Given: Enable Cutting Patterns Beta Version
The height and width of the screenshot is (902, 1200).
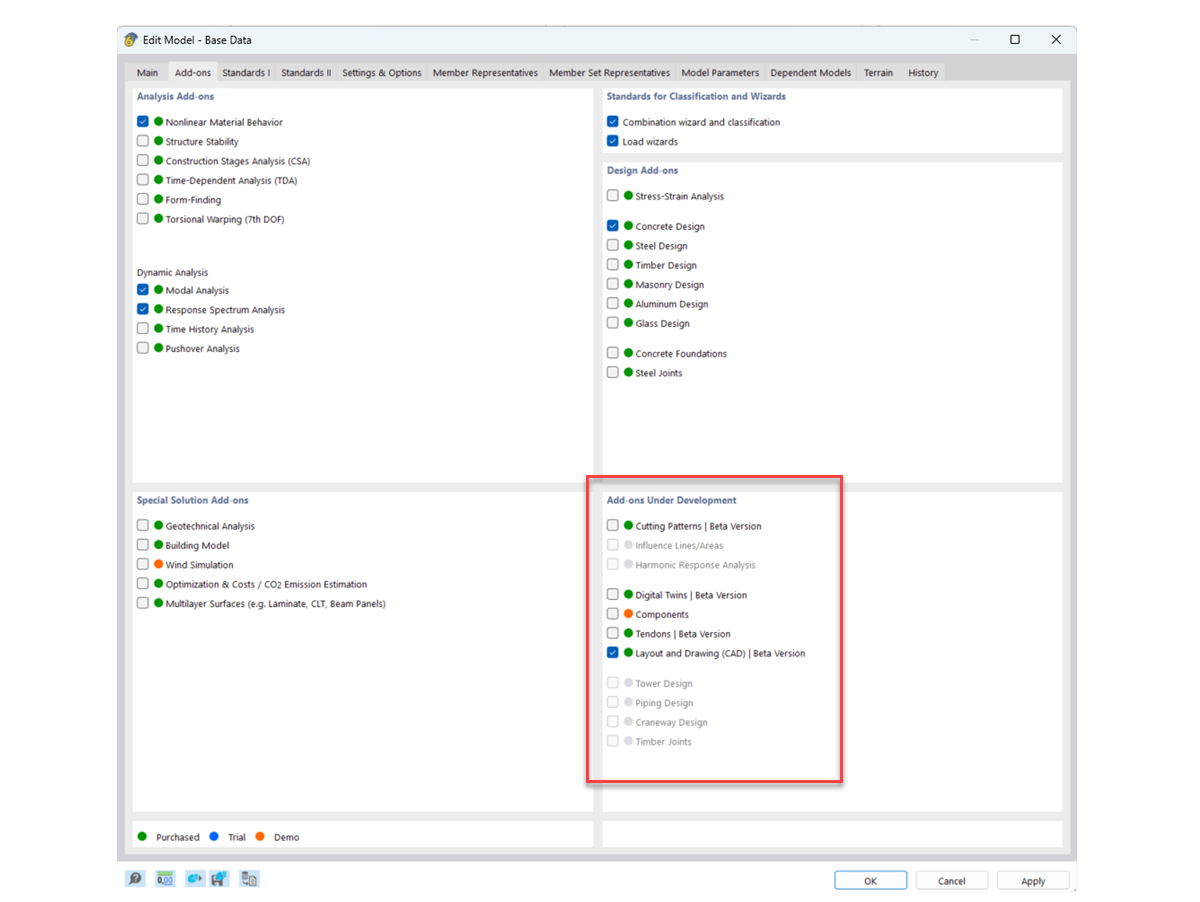Looking at the screenshot, I should click(x=612, y=525).
